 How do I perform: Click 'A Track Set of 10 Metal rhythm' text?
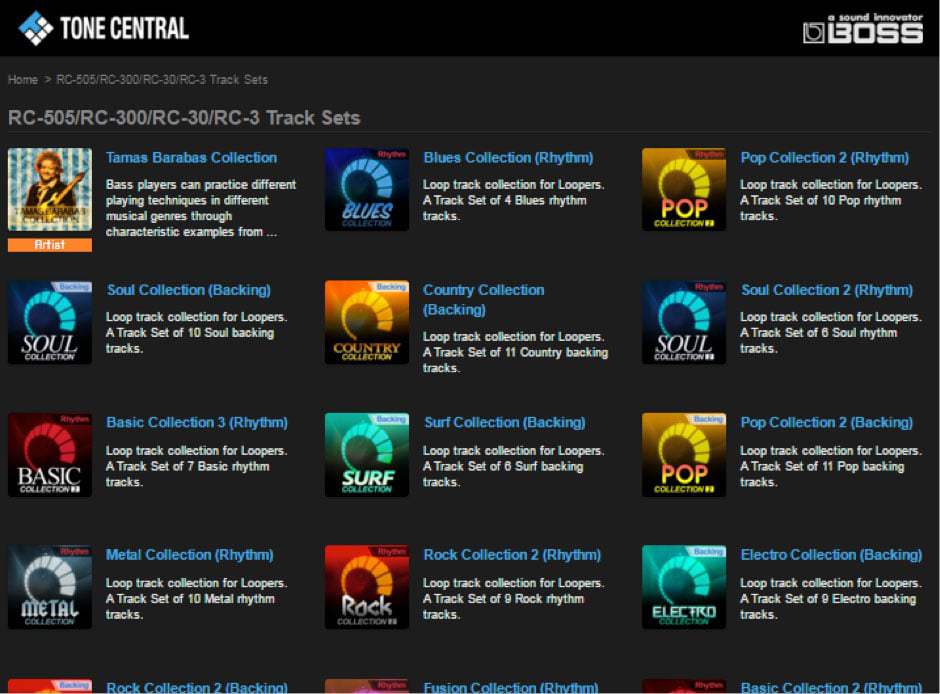pos(190,599)
